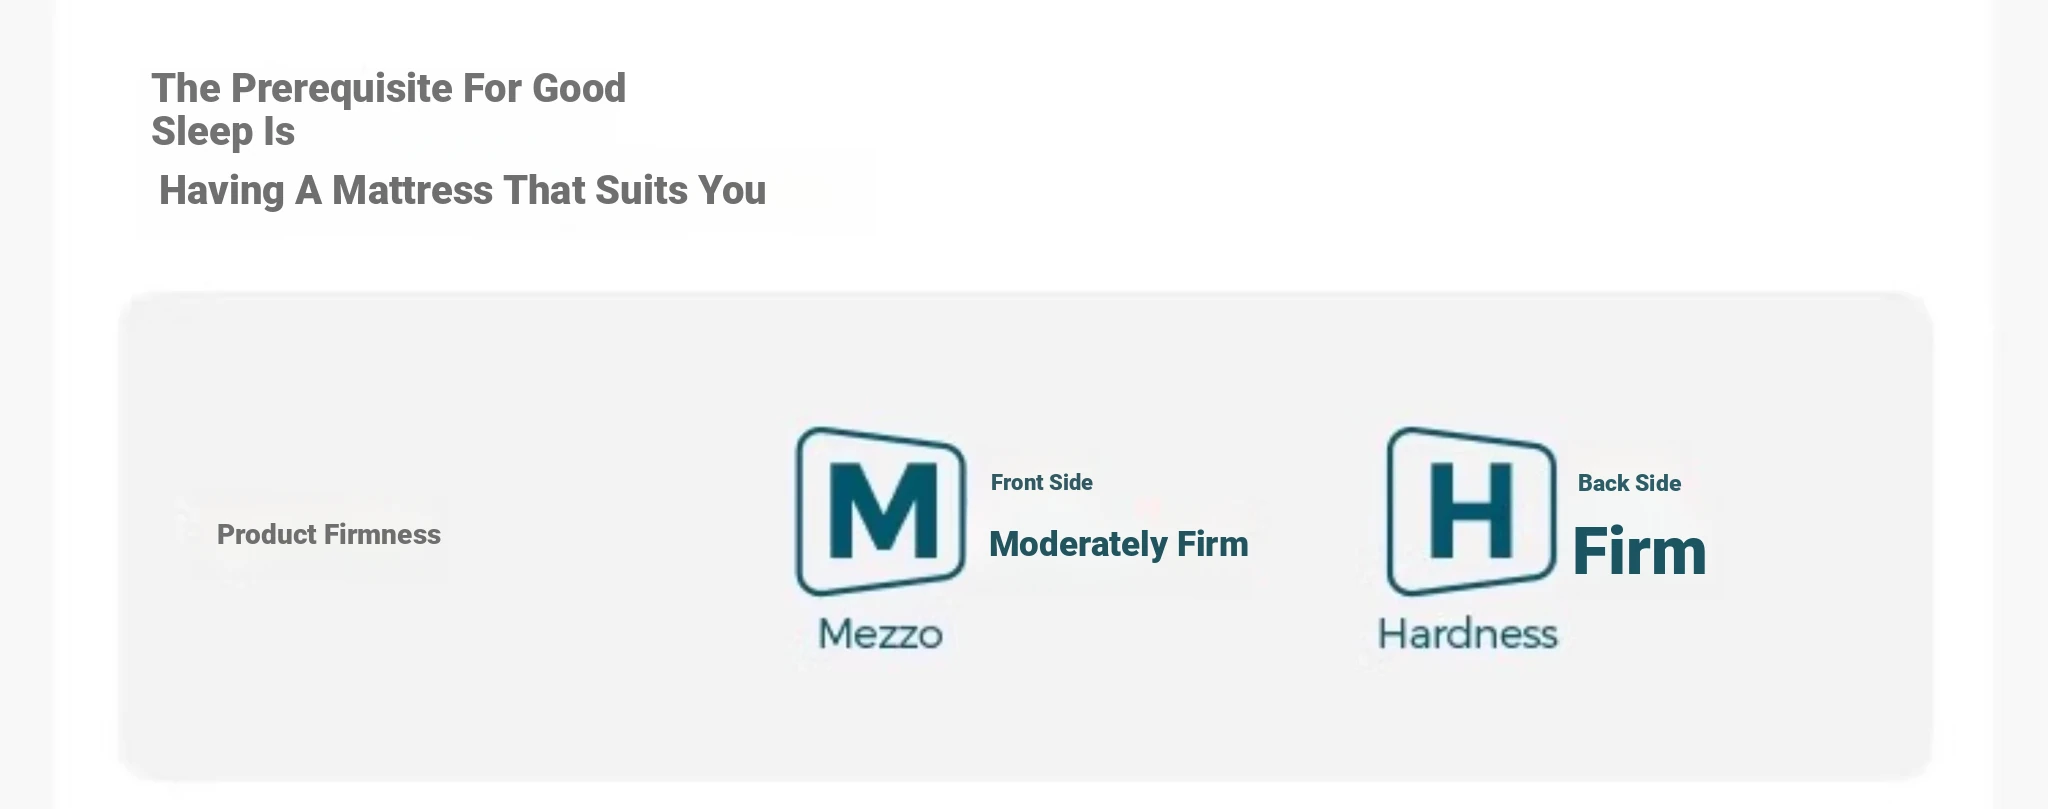The image size is (2048, 809).
Task: Select the Mezzo label under M icon
Action: click(x=880, y=634)
